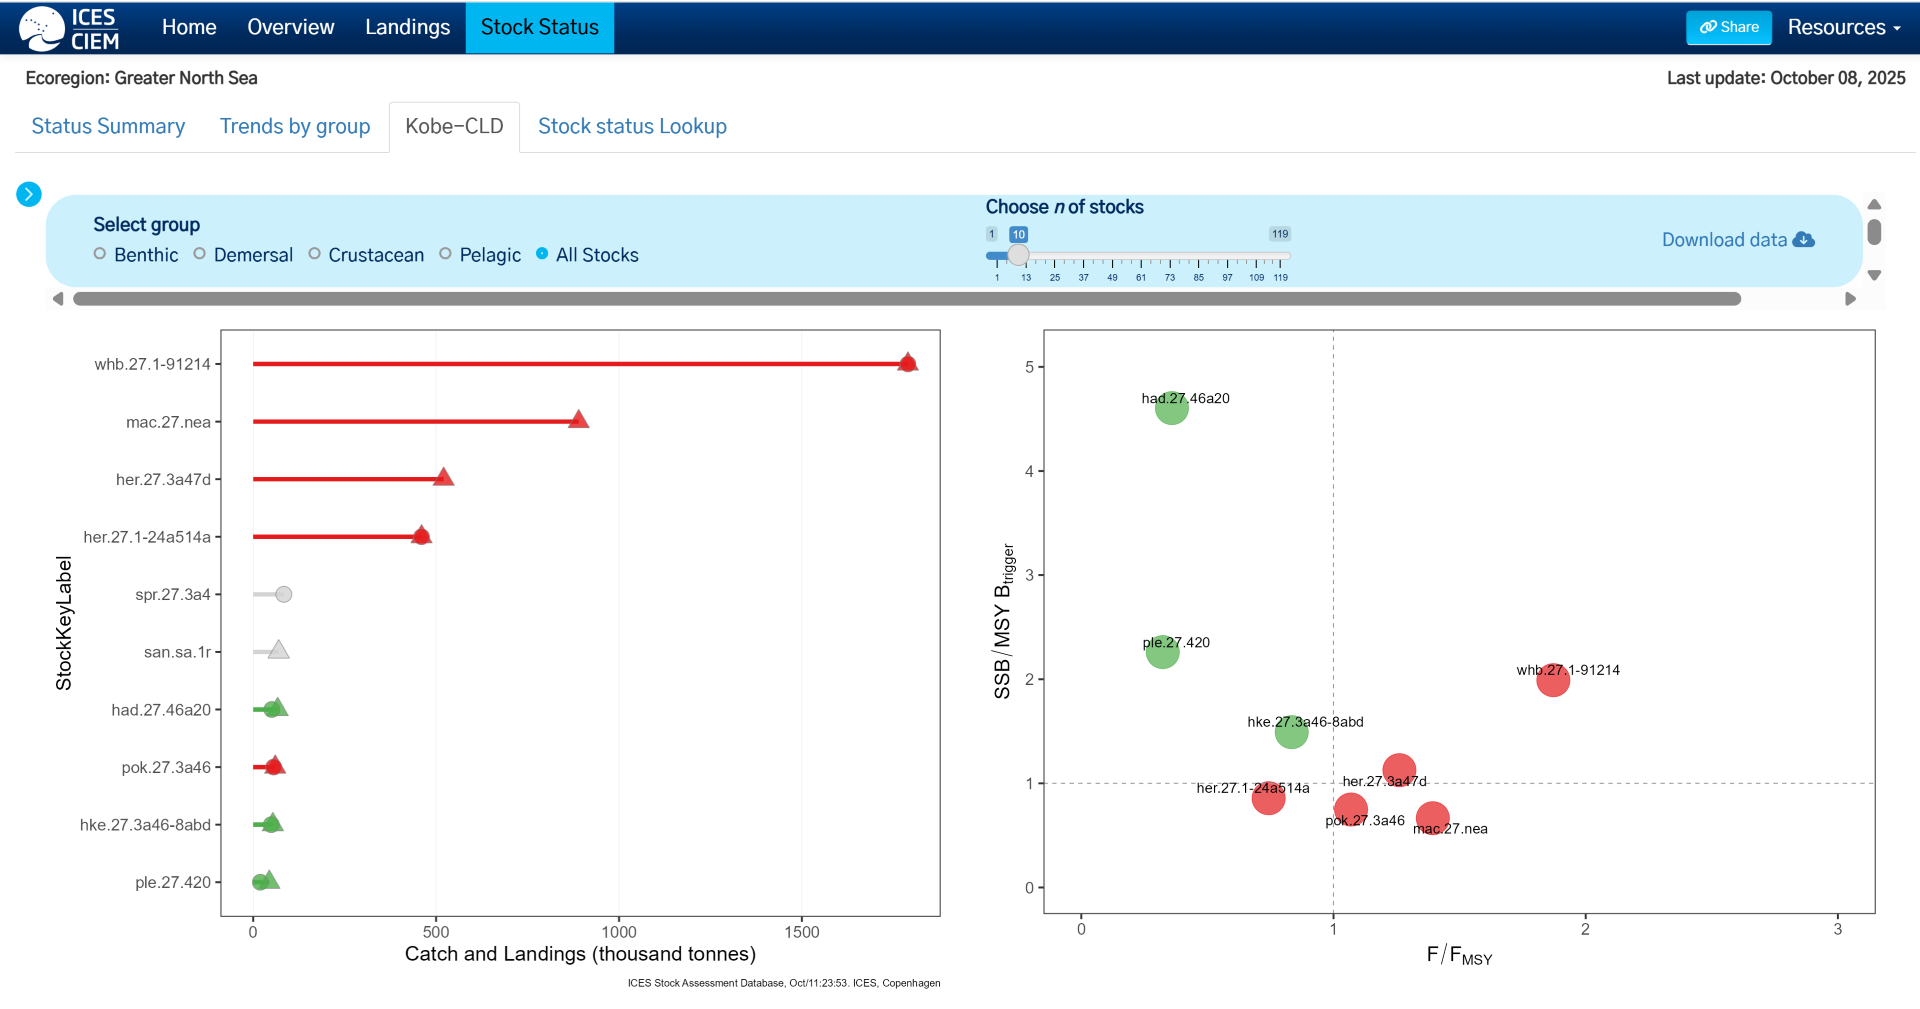Click the Download data link
The width and height of the screenshot is (1920, 1009).
tap(1724, 240)
